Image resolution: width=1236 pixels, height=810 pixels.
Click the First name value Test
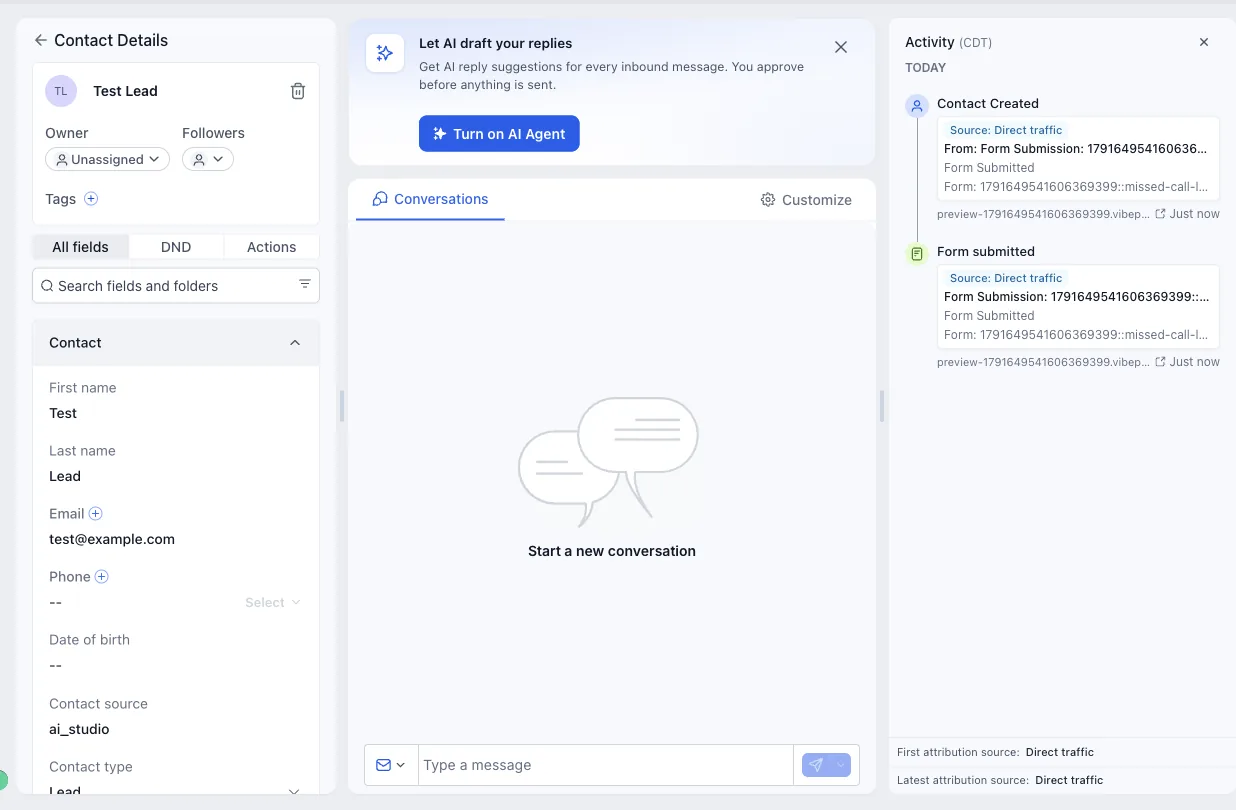(63, 413)
